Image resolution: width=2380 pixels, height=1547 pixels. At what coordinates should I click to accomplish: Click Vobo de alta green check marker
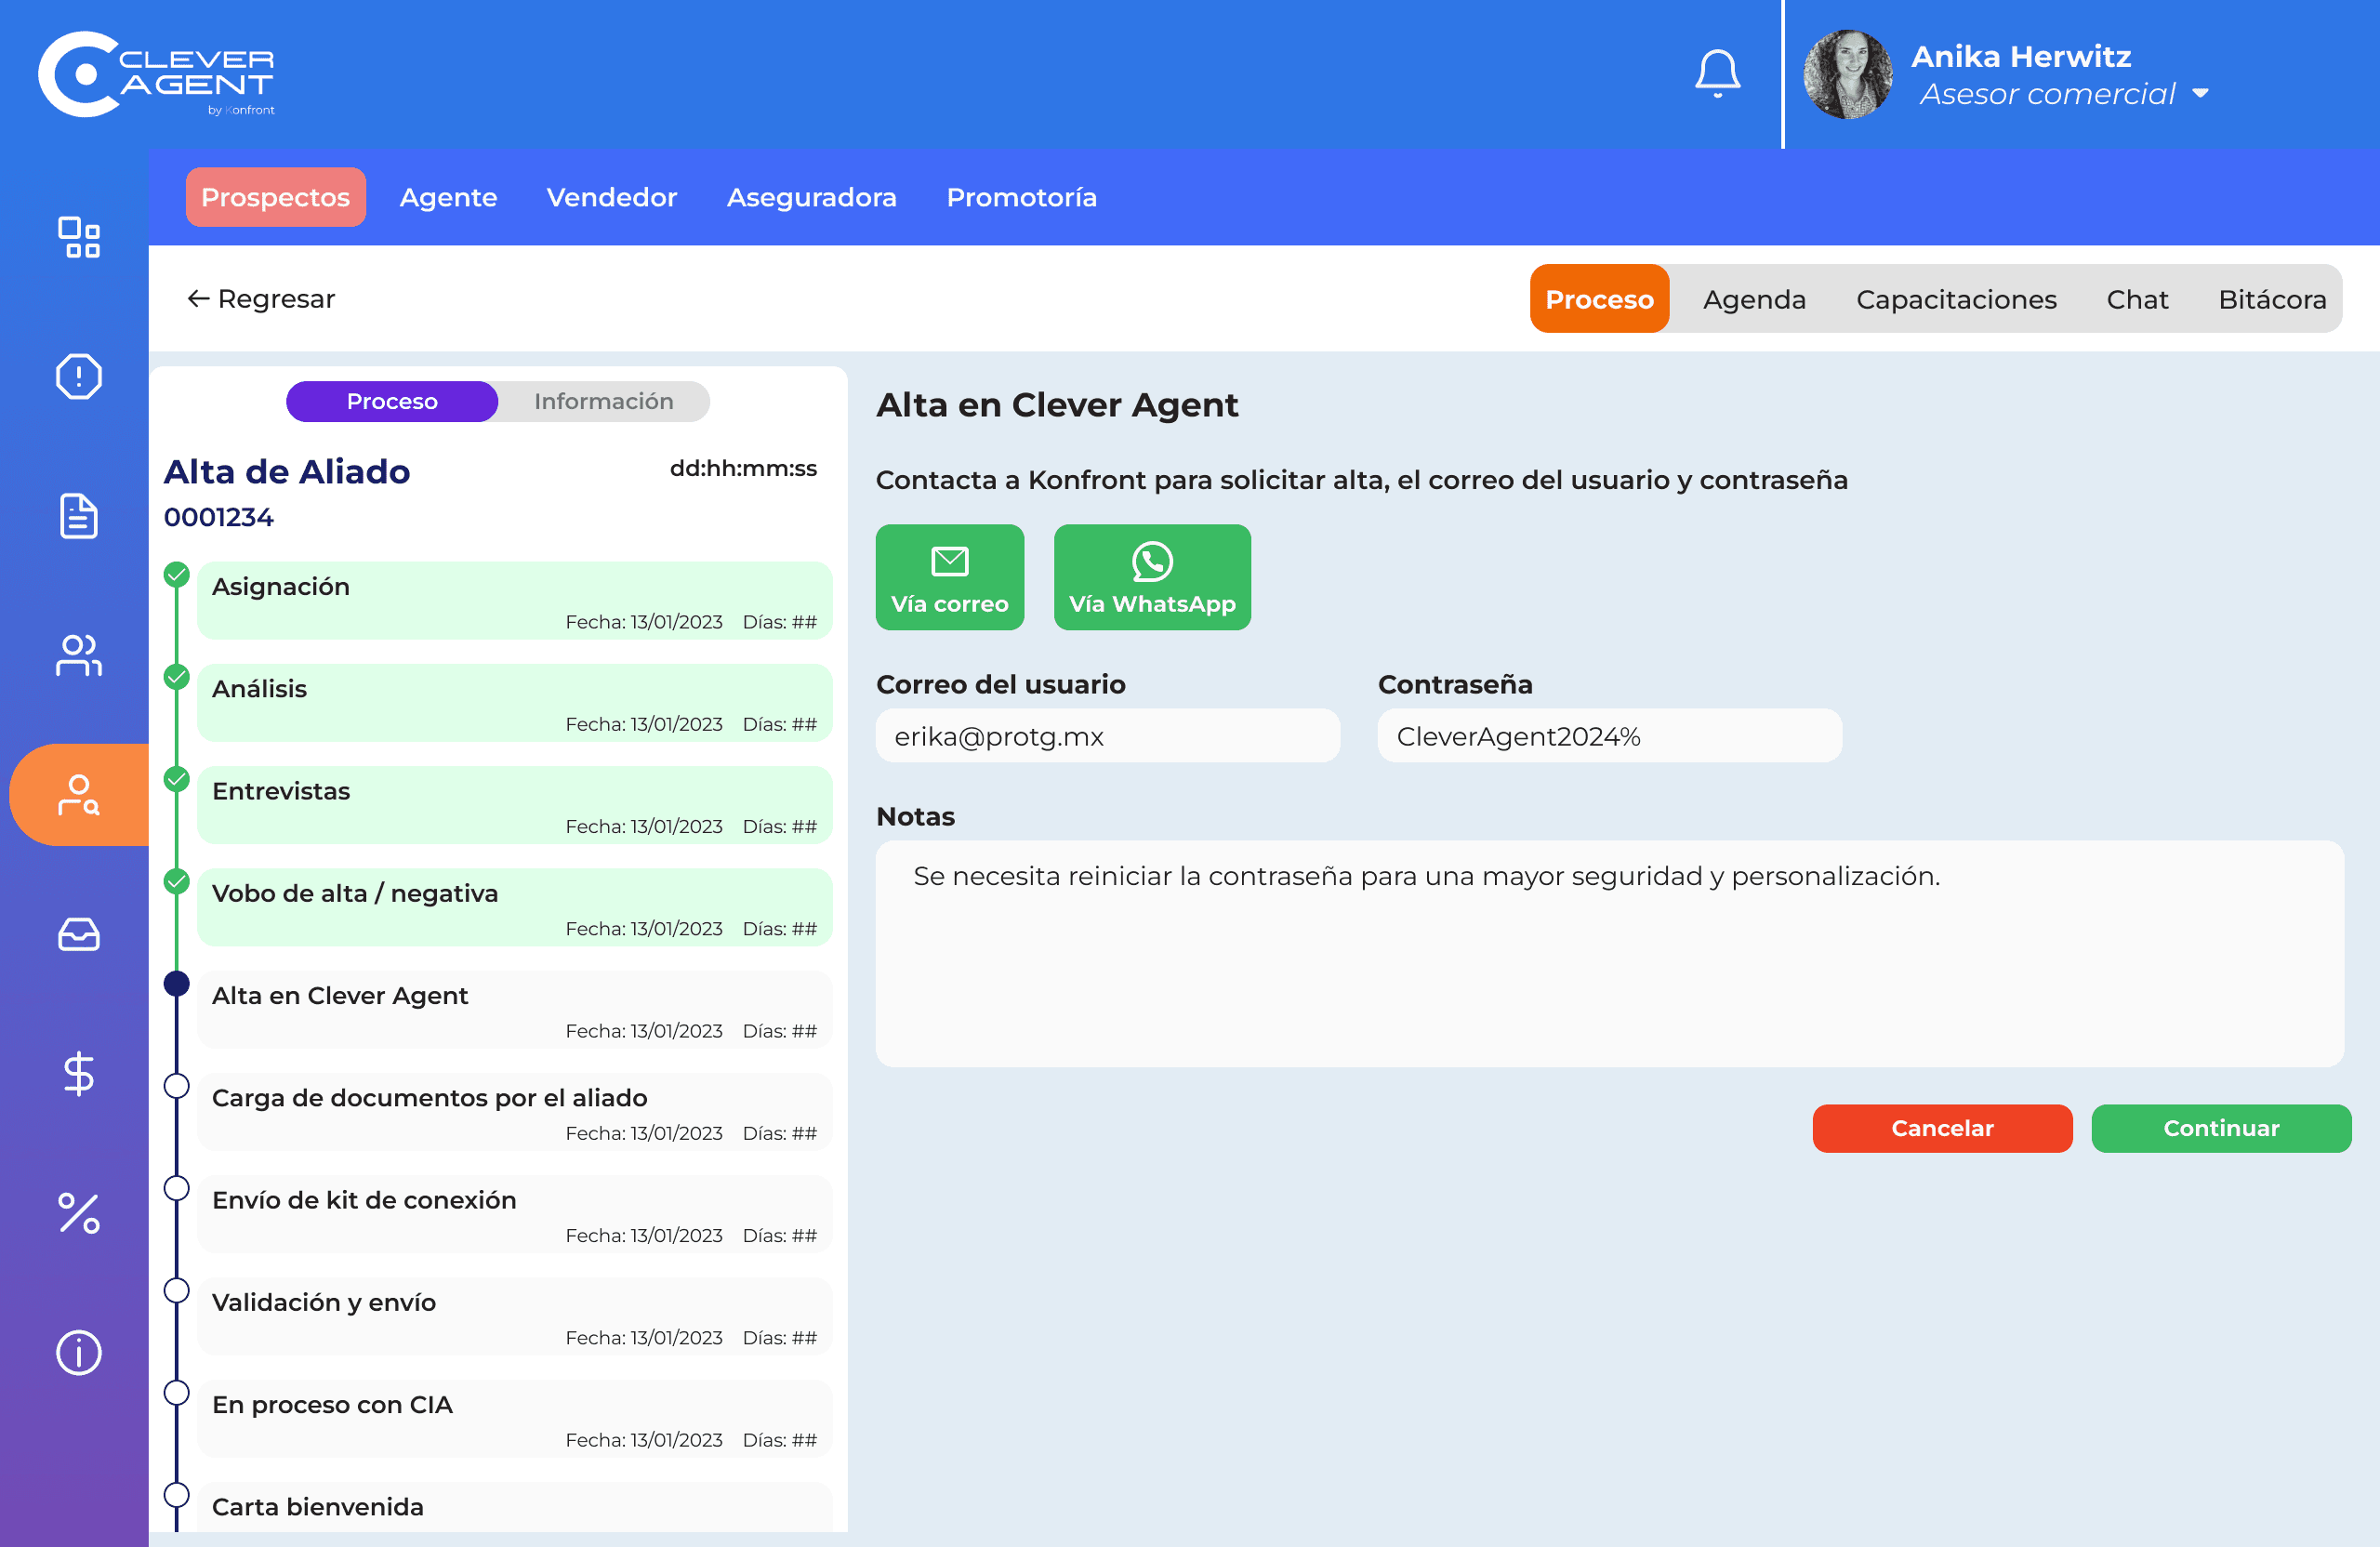[x=177, y=881]
